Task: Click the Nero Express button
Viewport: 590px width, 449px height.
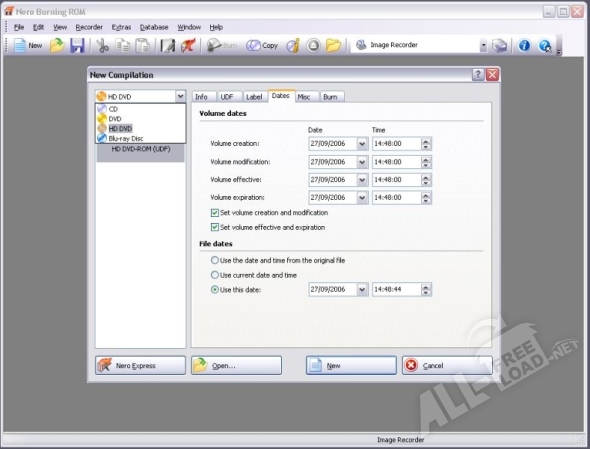Action: [140, 365]
